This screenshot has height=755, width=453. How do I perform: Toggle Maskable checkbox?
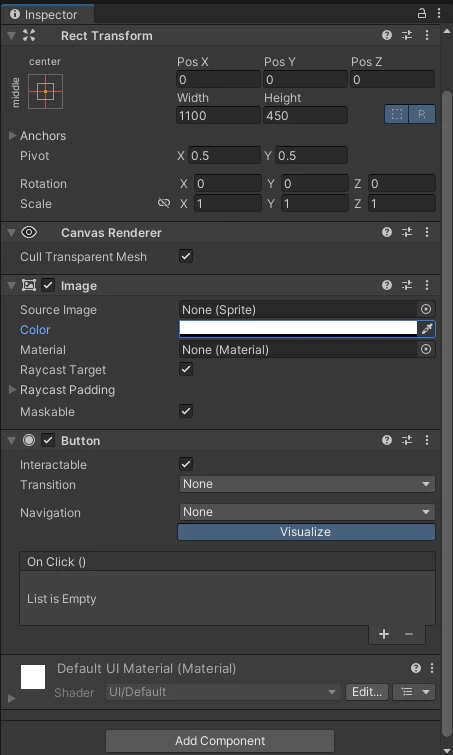click(186, 411)
